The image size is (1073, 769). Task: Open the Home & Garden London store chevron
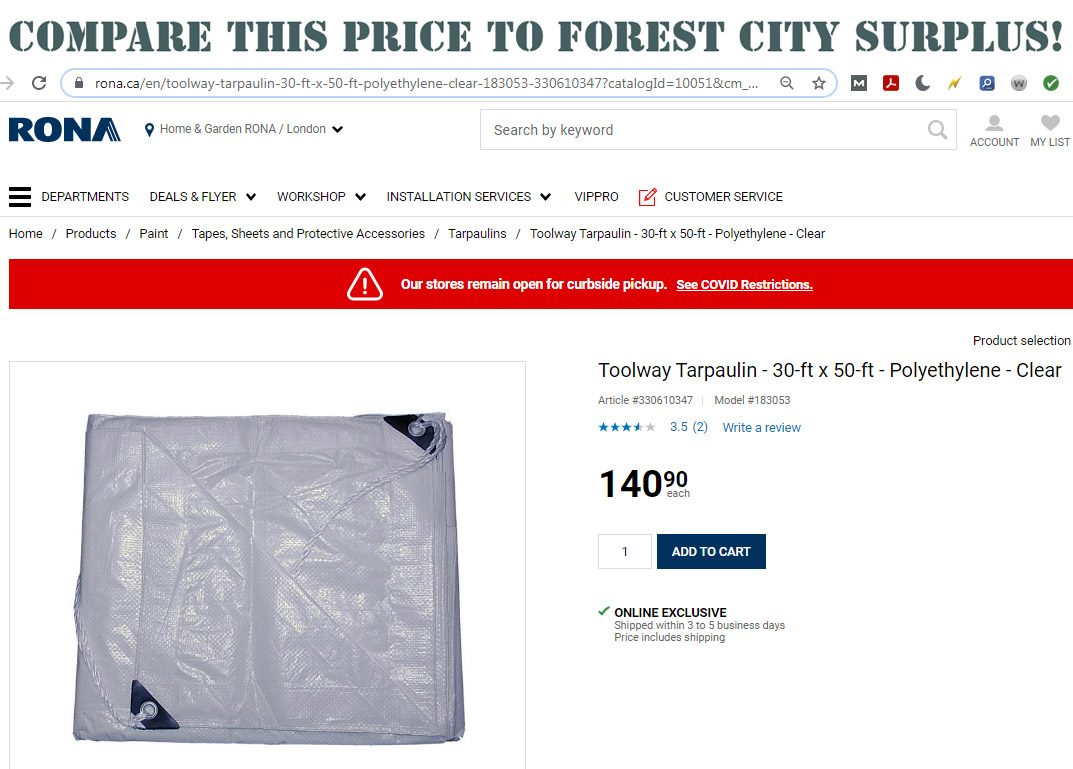pos(338,129)
